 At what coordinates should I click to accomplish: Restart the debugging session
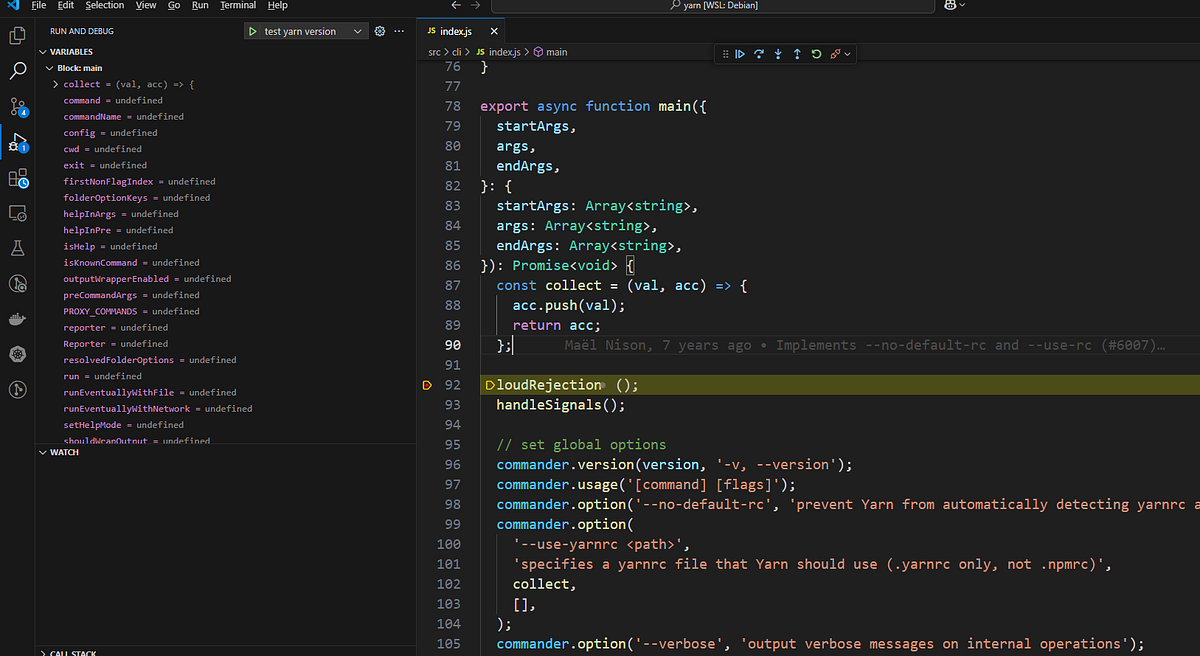815,53
